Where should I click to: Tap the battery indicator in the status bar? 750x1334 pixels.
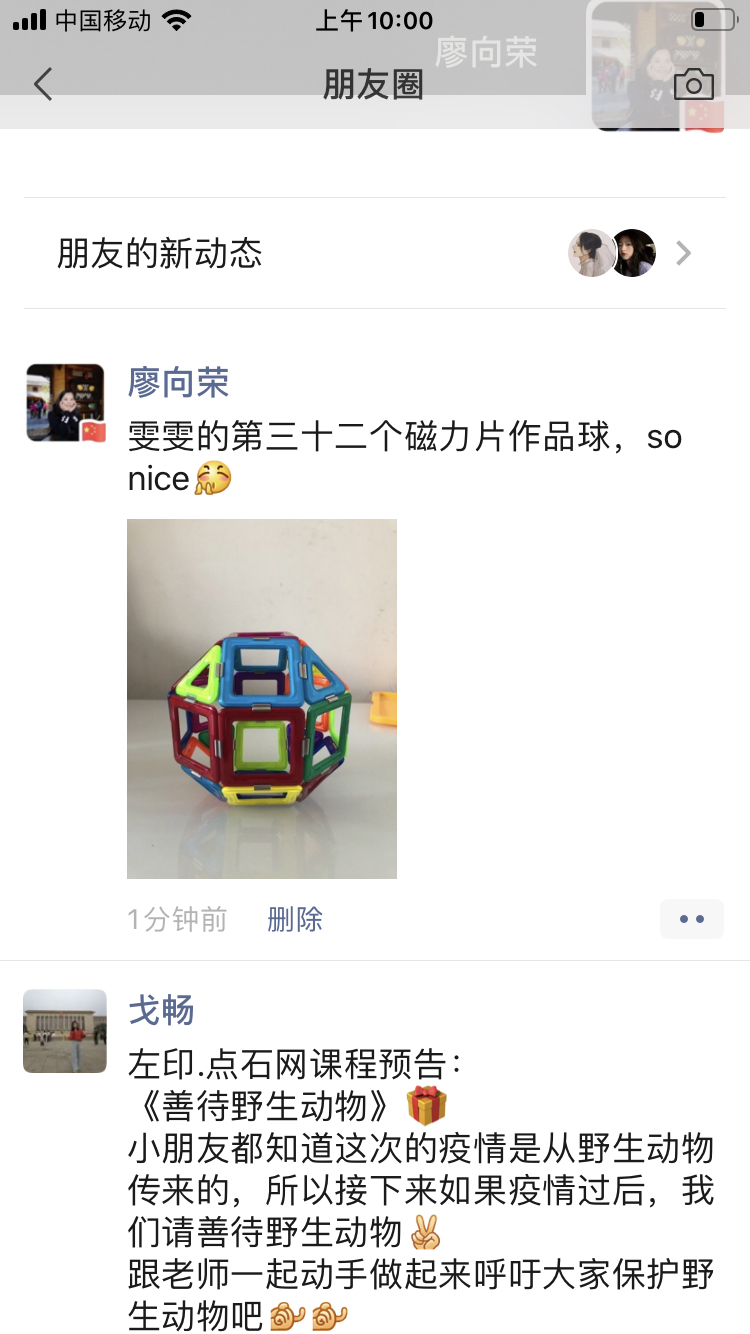coord(713,20)
